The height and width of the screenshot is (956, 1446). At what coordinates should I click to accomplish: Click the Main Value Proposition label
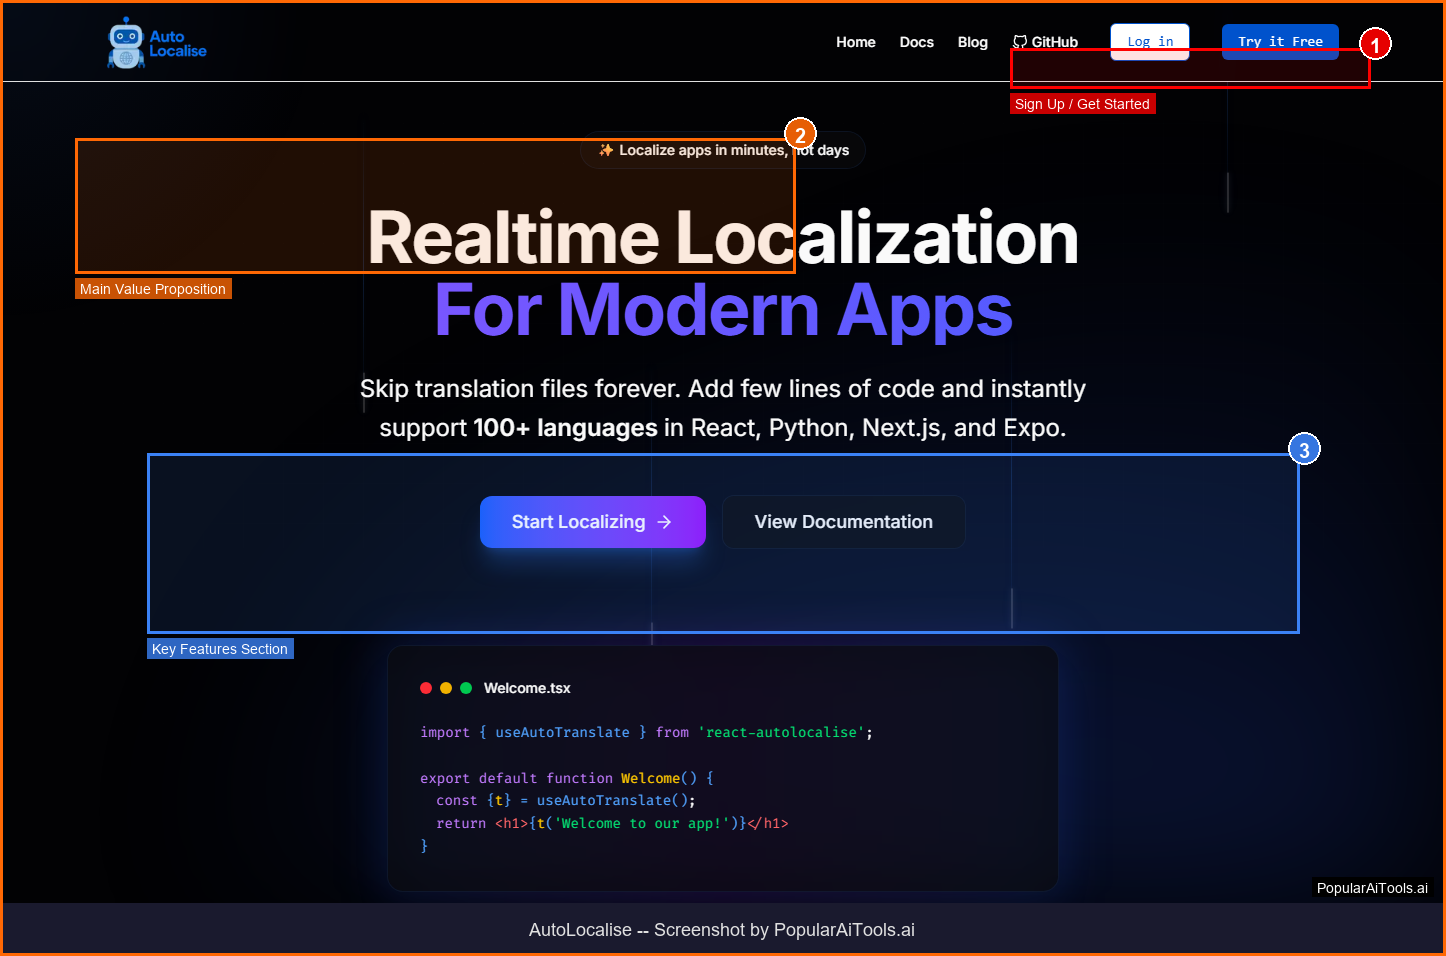153,289
